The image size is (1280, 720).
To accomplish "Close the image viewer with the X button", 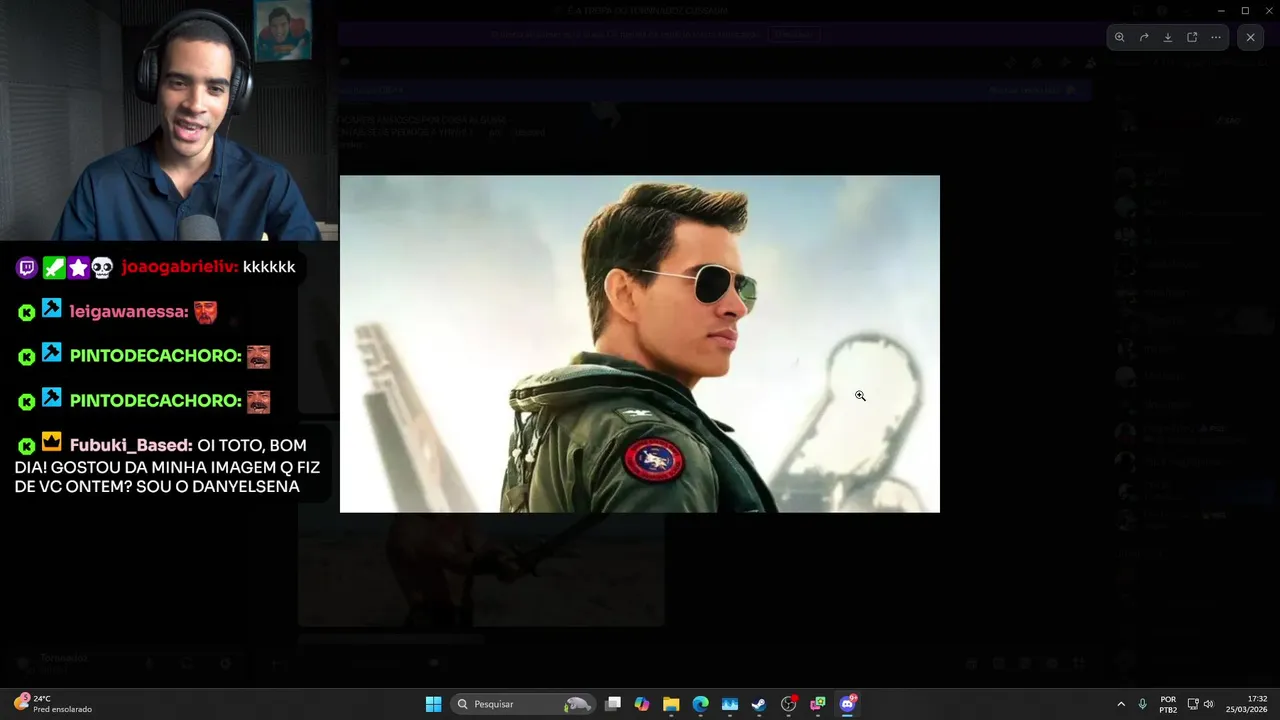I will [1250, 37].
